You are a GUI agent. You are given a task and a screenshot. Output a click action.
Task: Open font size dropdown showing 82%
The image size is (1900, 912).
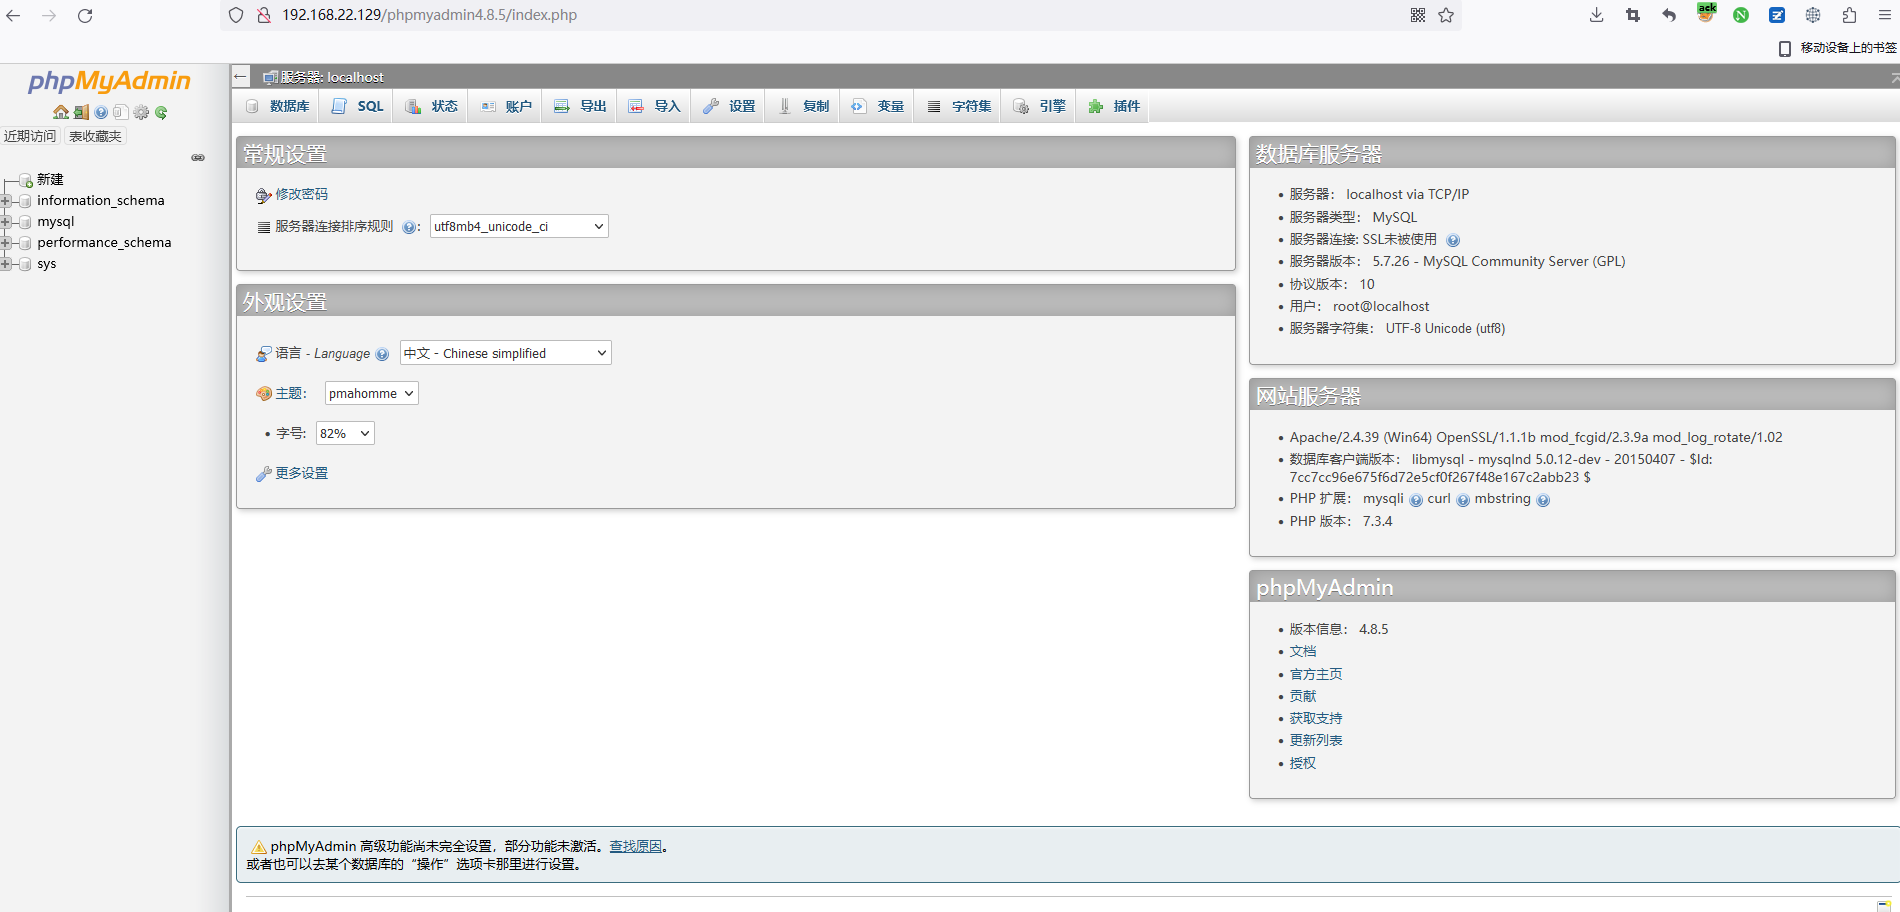(x=345, y=433)
